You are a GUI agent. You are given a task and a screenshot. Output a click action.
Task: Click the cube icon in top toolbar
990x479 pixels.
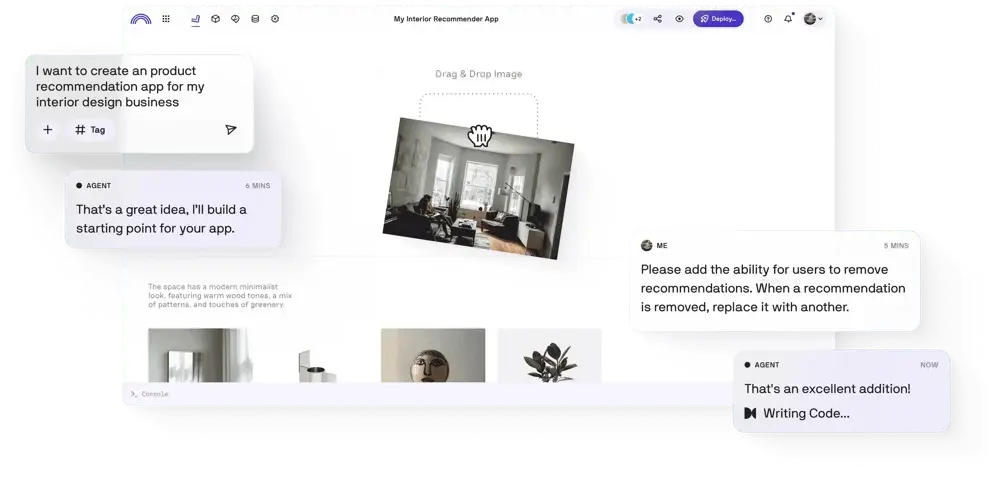coord(215,19)
